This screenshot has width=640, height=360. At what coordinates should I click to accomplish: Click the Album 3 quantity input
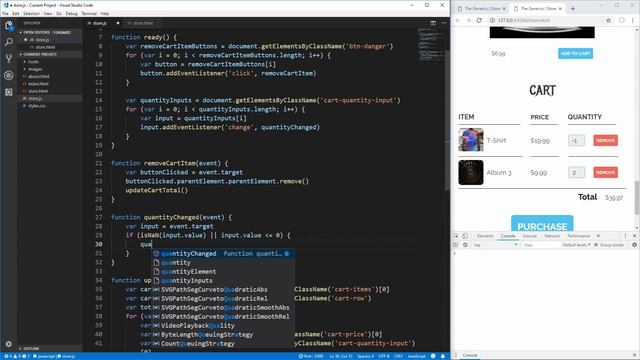[576, 172]
